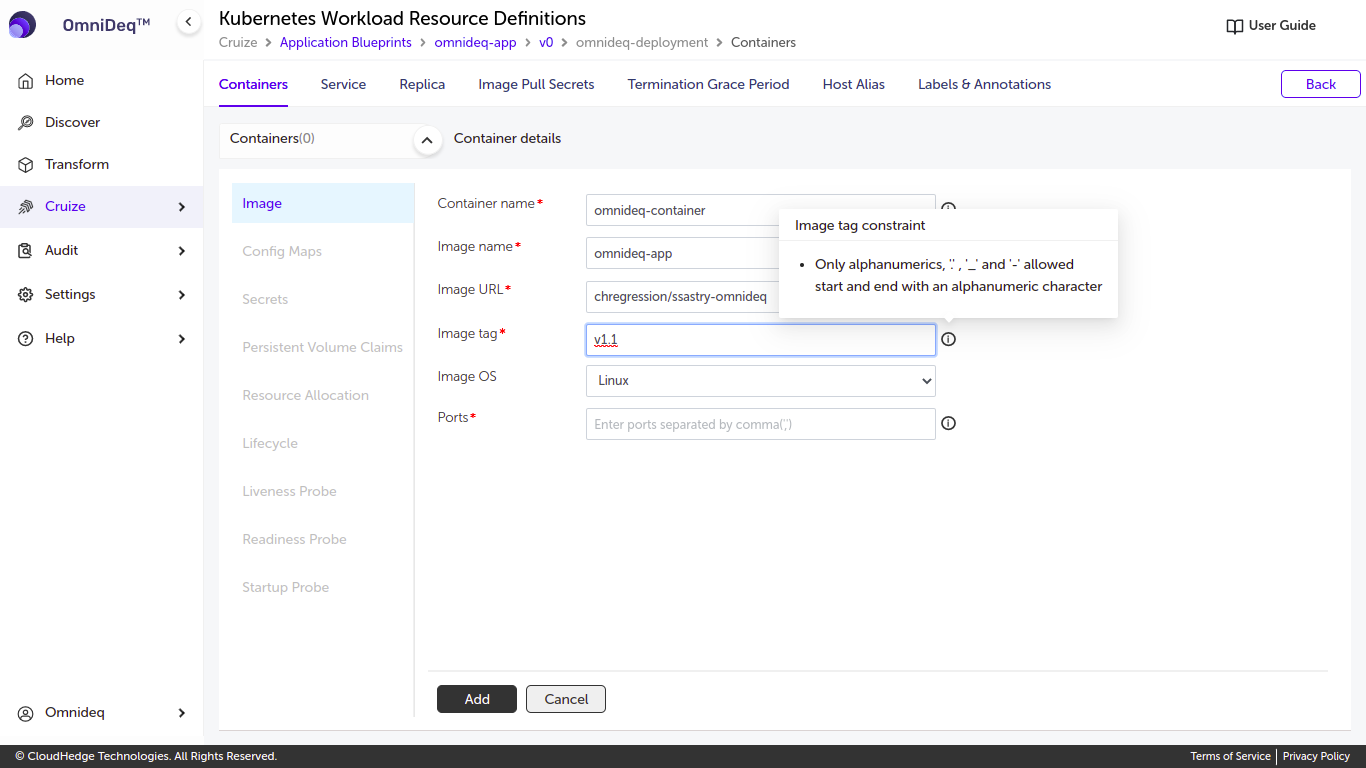Open the Image OS Linux dropdown
This screenshot has height=768, width=1366.
point(761,381)
